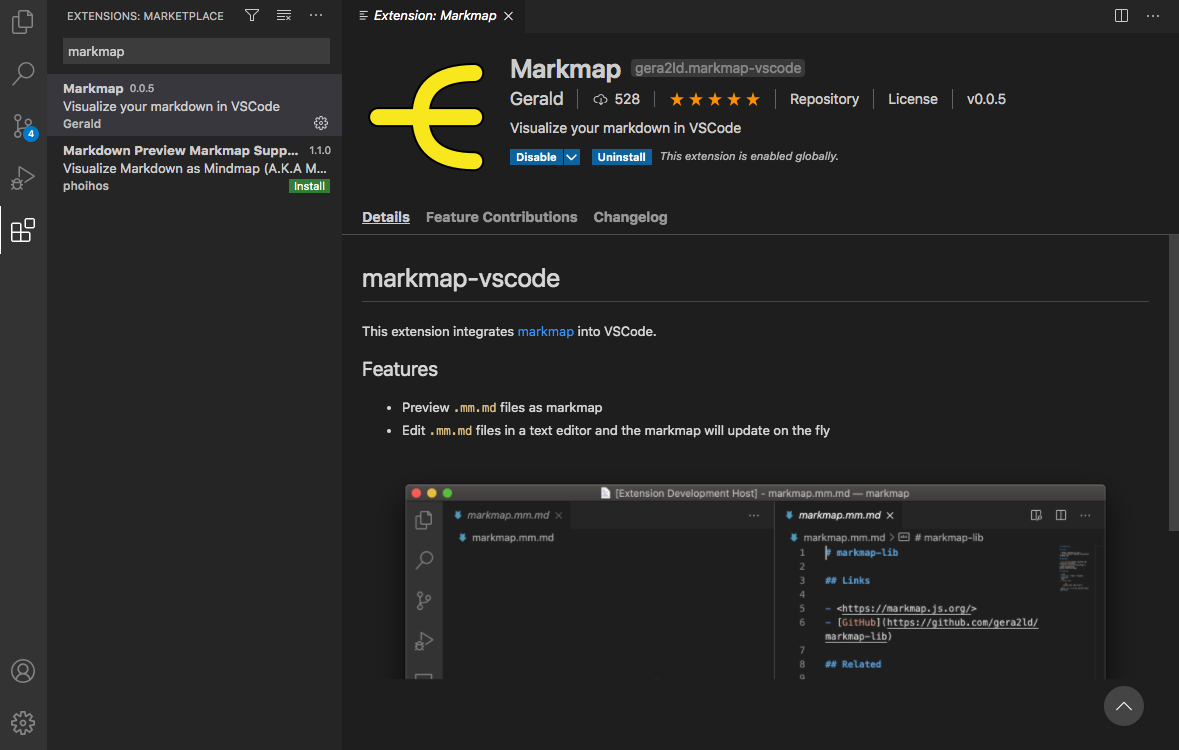Select Markdown Preview Markmap Supp... result

[194, 168]
